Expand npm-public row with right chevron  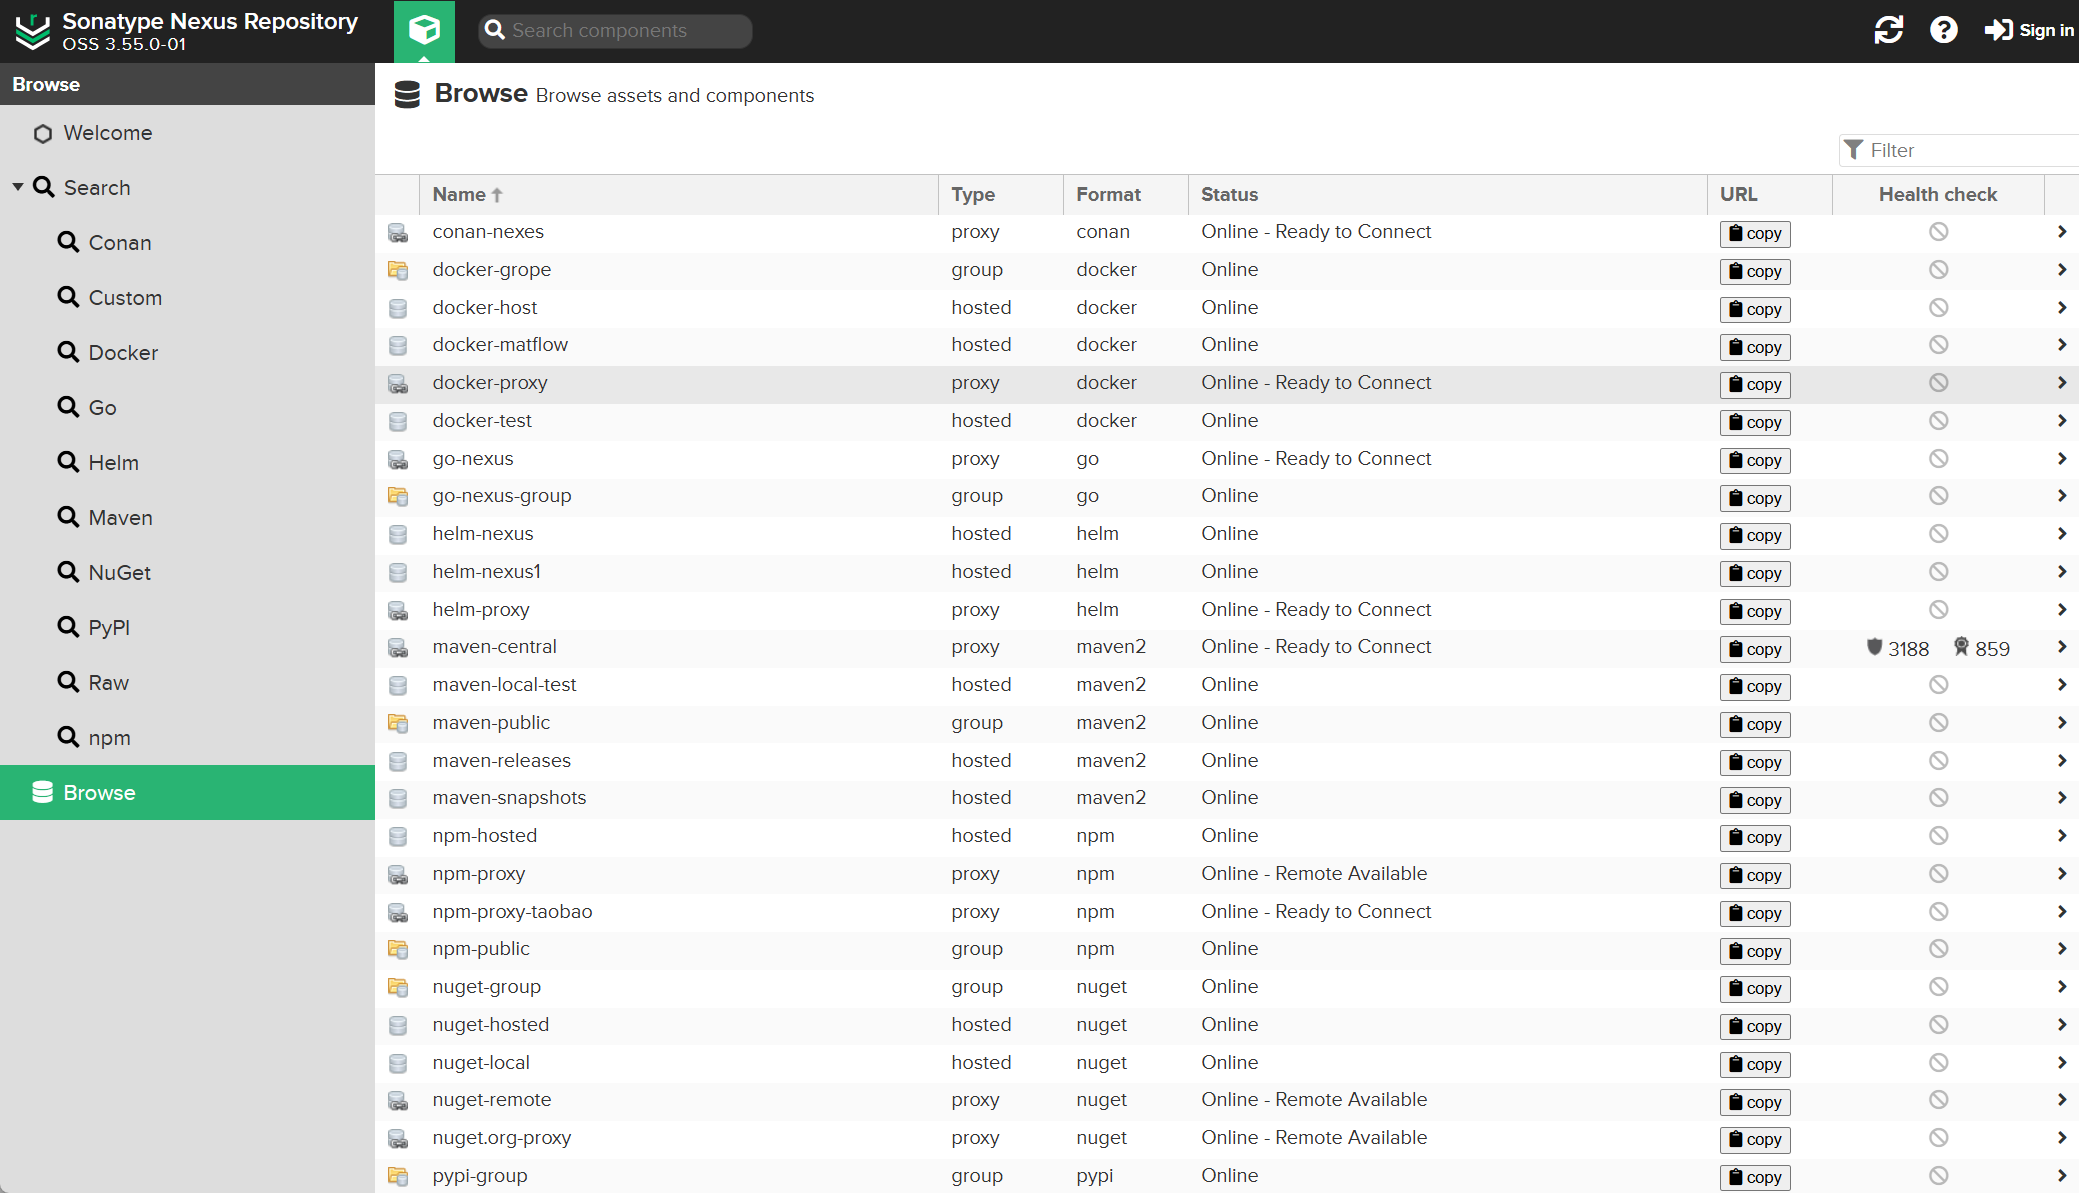(x=2061, y=949)
